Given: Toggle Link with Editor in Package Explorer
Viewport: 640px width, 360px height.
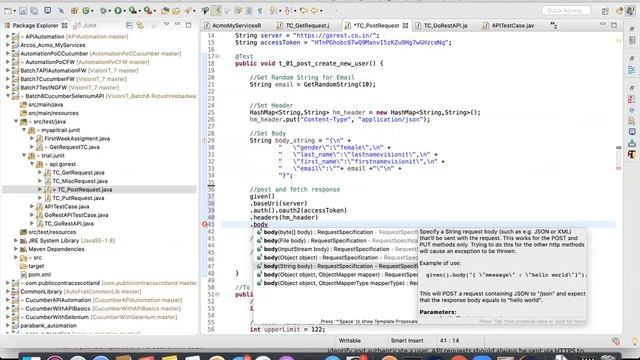Looking at the screenshot, I should [140, 25].
